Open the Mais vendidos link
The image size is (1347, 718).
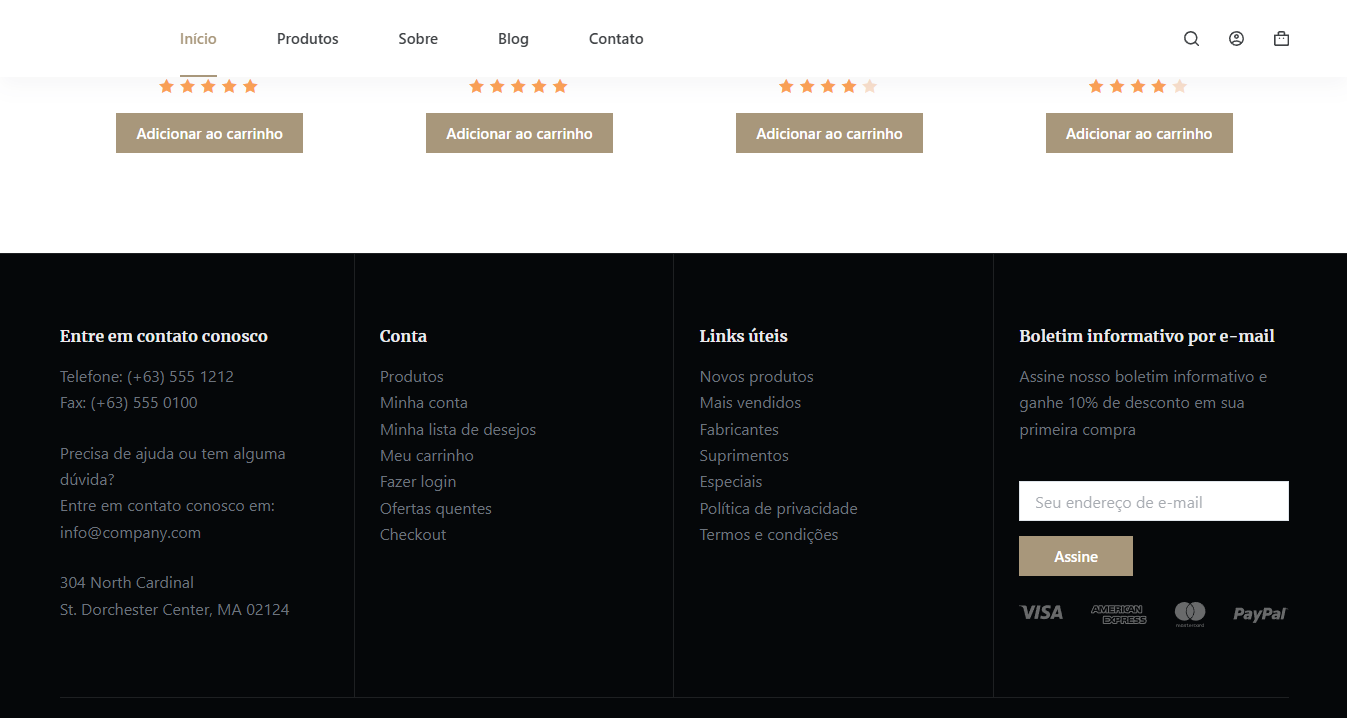pos(750,402)
